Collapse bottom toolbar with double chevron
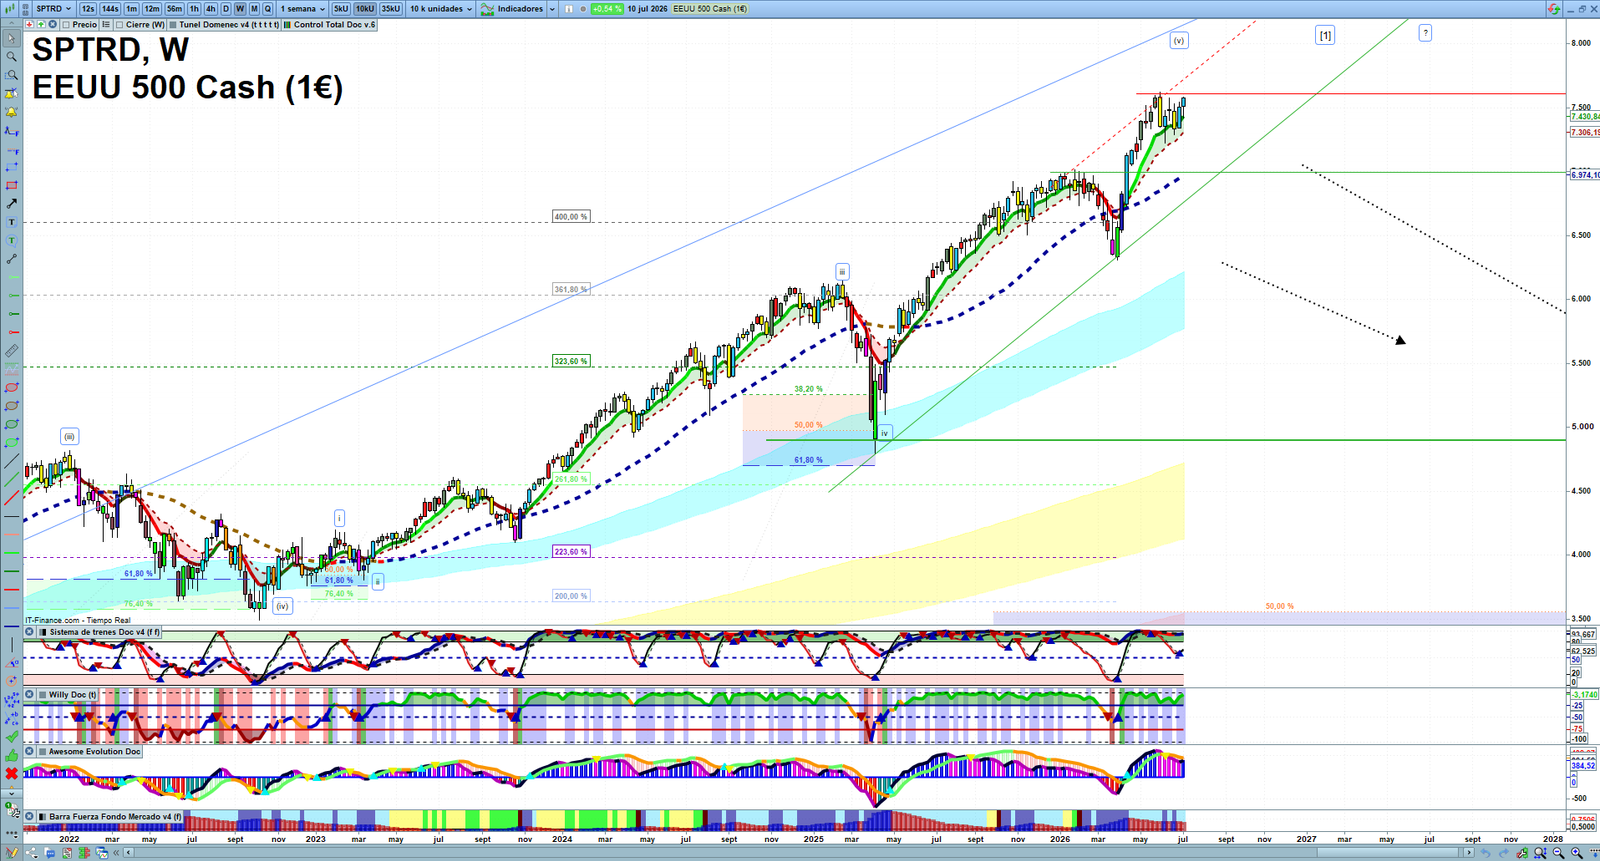 coord(116,853)
